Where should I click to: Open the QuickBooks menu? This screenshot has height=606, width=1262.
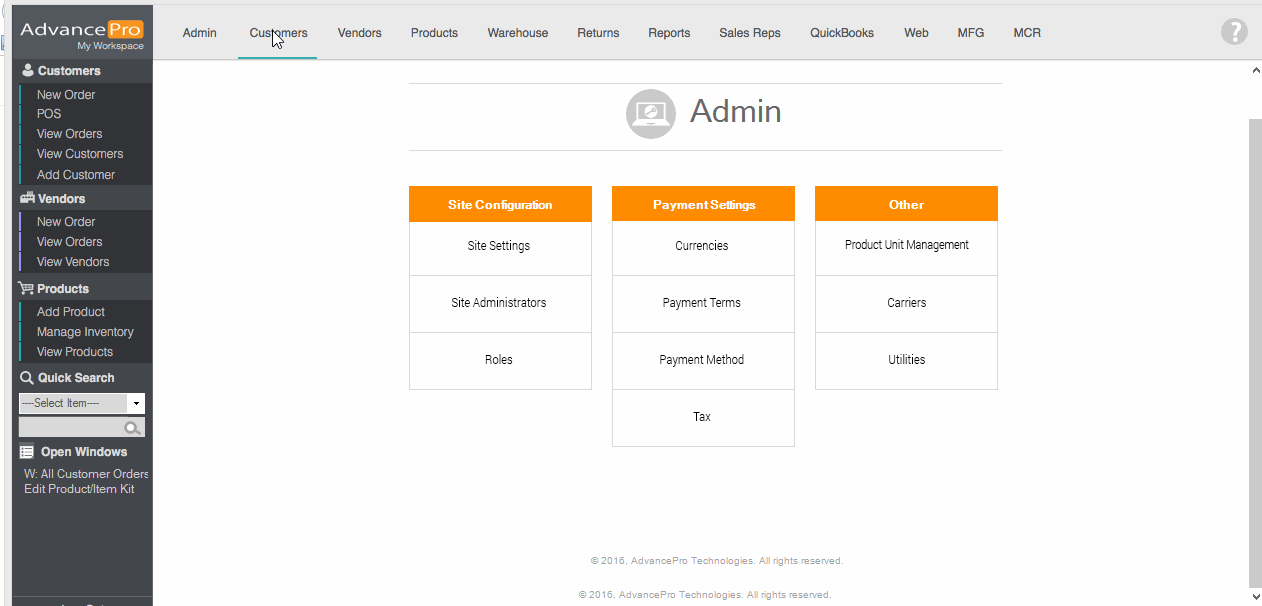[841, 33]
